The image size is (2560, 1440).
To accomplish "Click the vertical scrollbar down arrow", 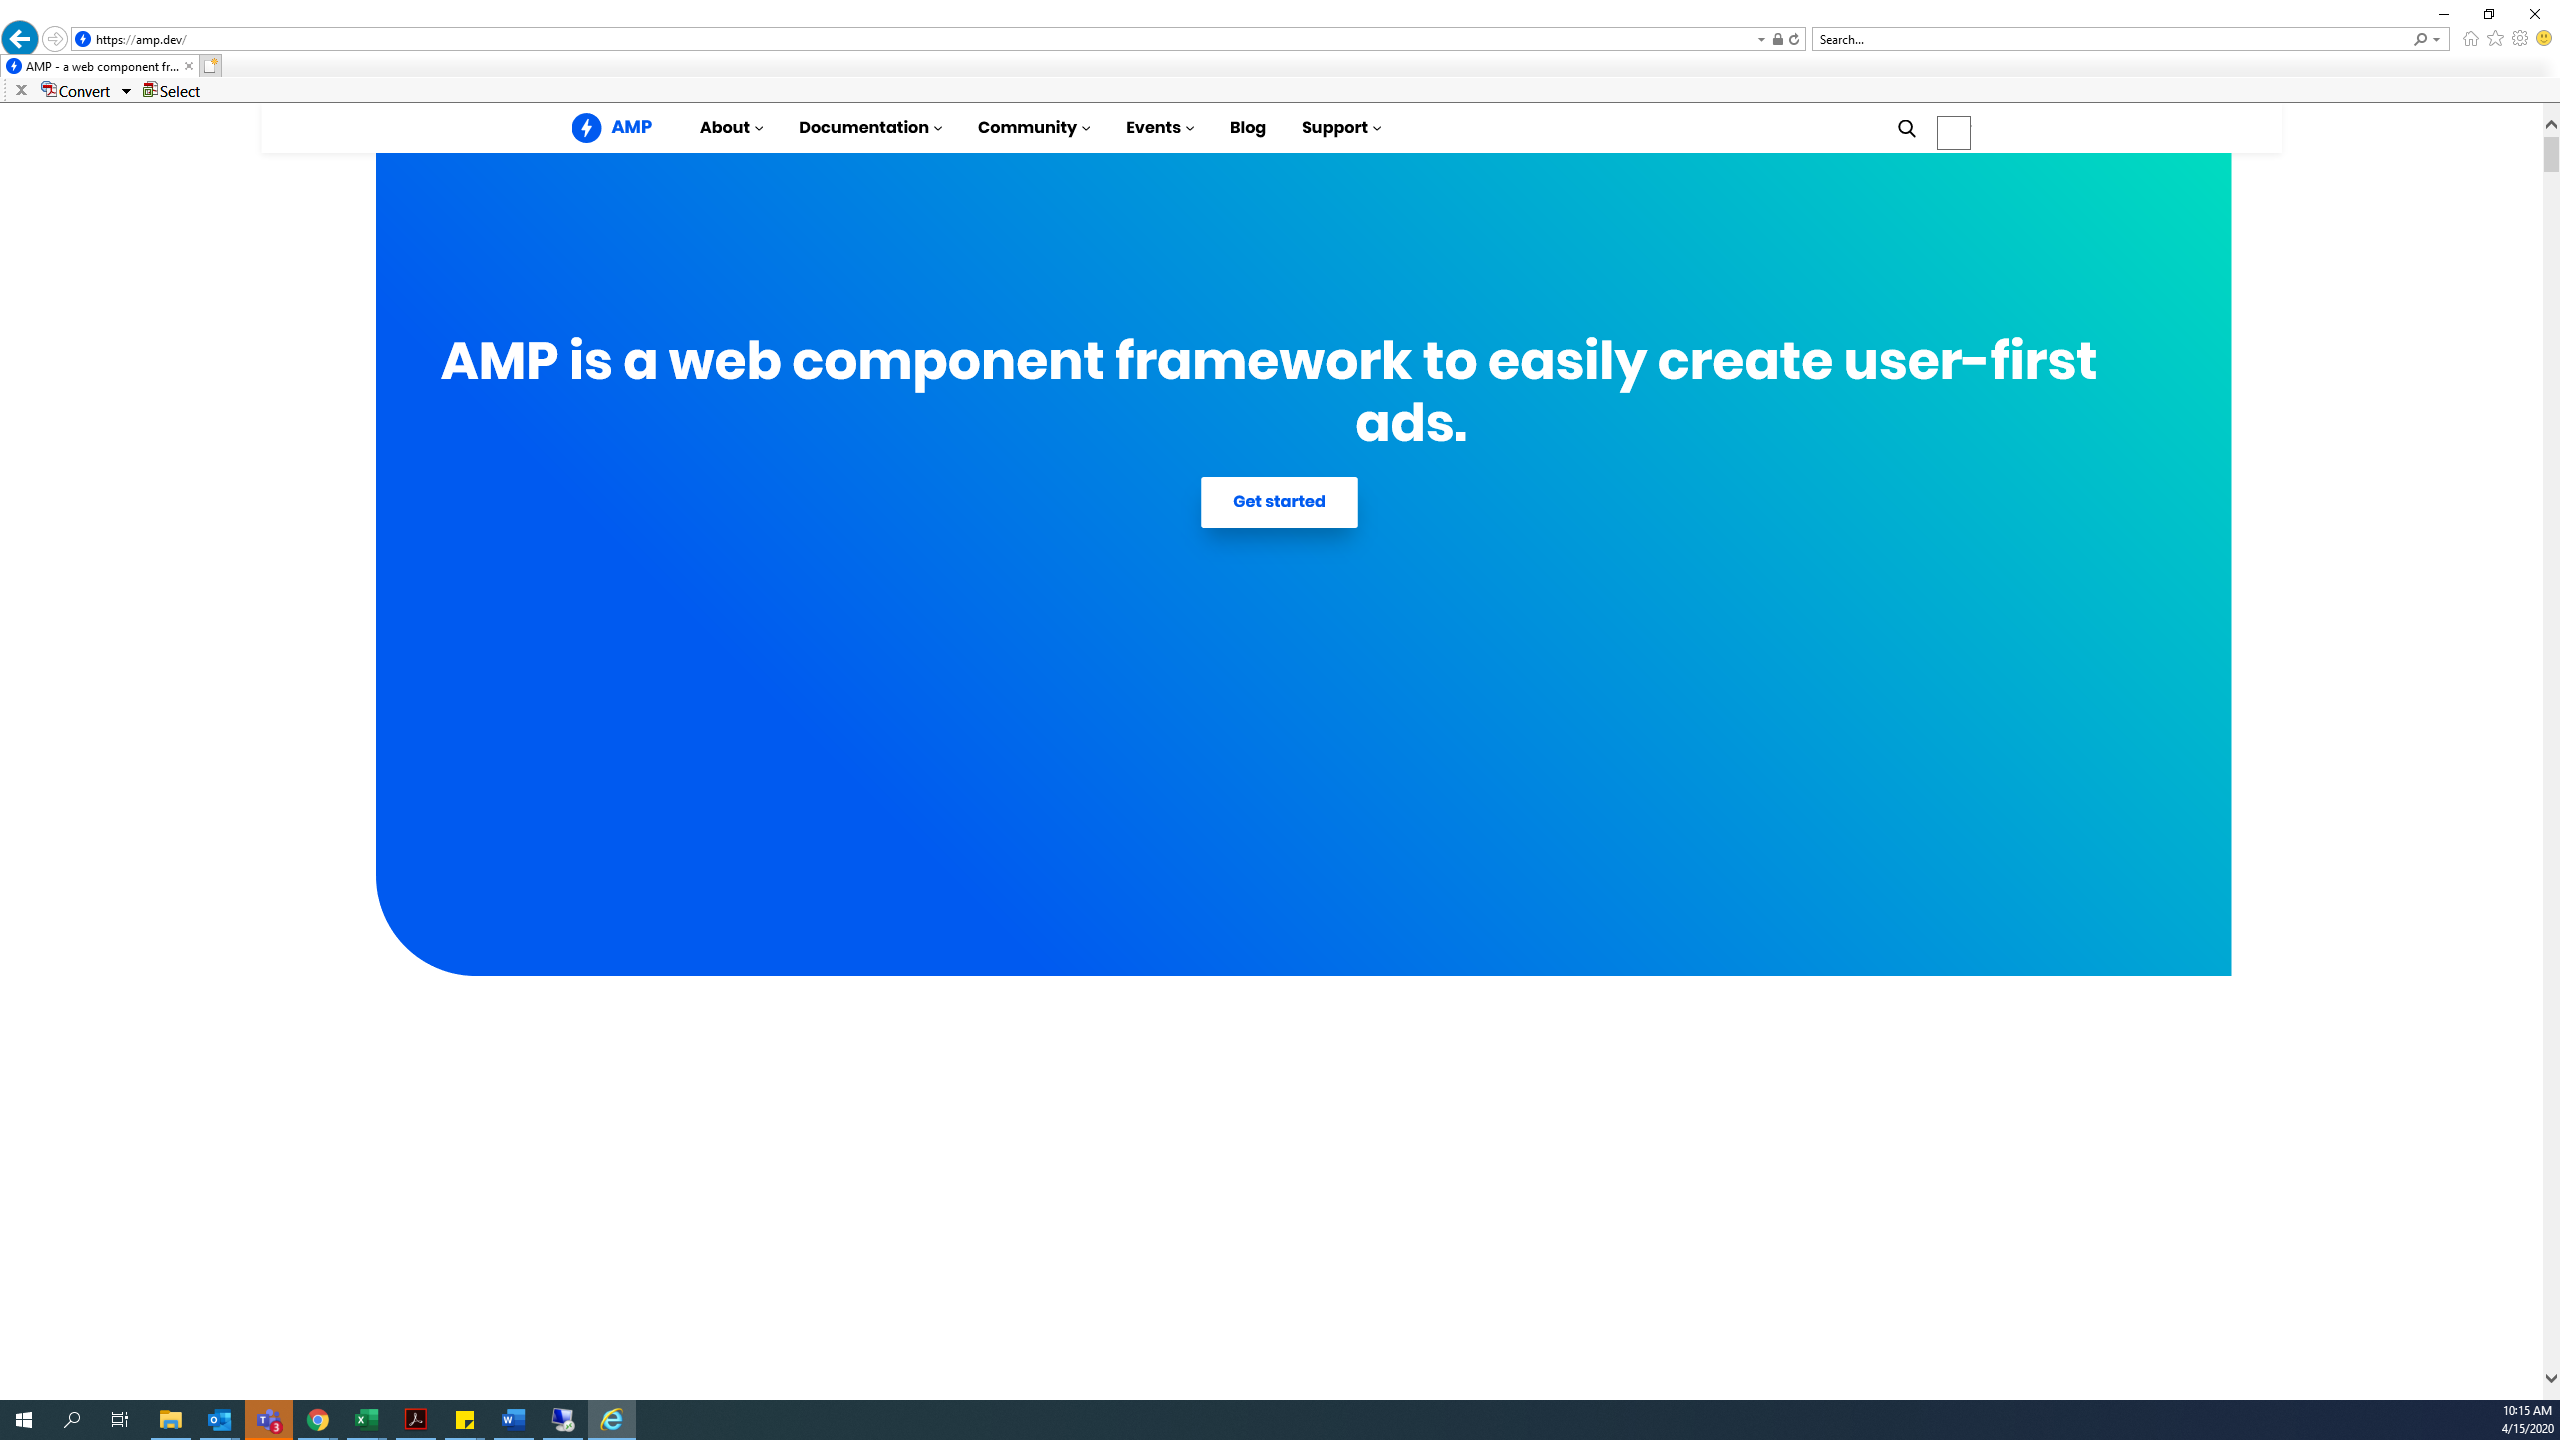I will click(2551, 1378).
